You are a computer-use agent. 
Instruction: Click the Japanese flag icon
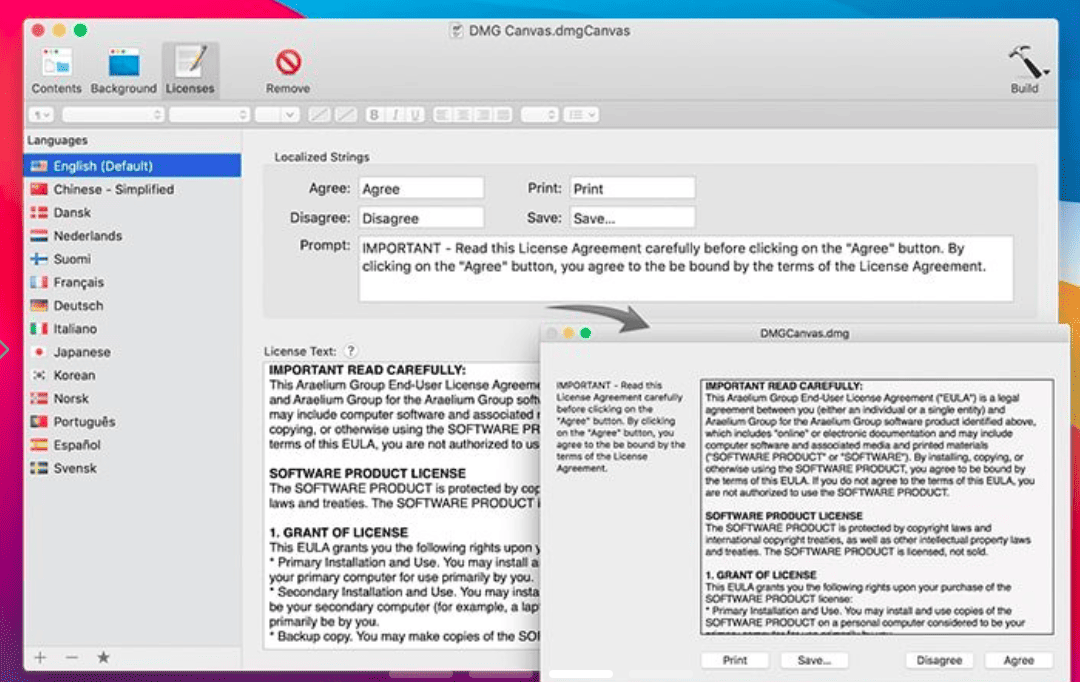[39, 352]
